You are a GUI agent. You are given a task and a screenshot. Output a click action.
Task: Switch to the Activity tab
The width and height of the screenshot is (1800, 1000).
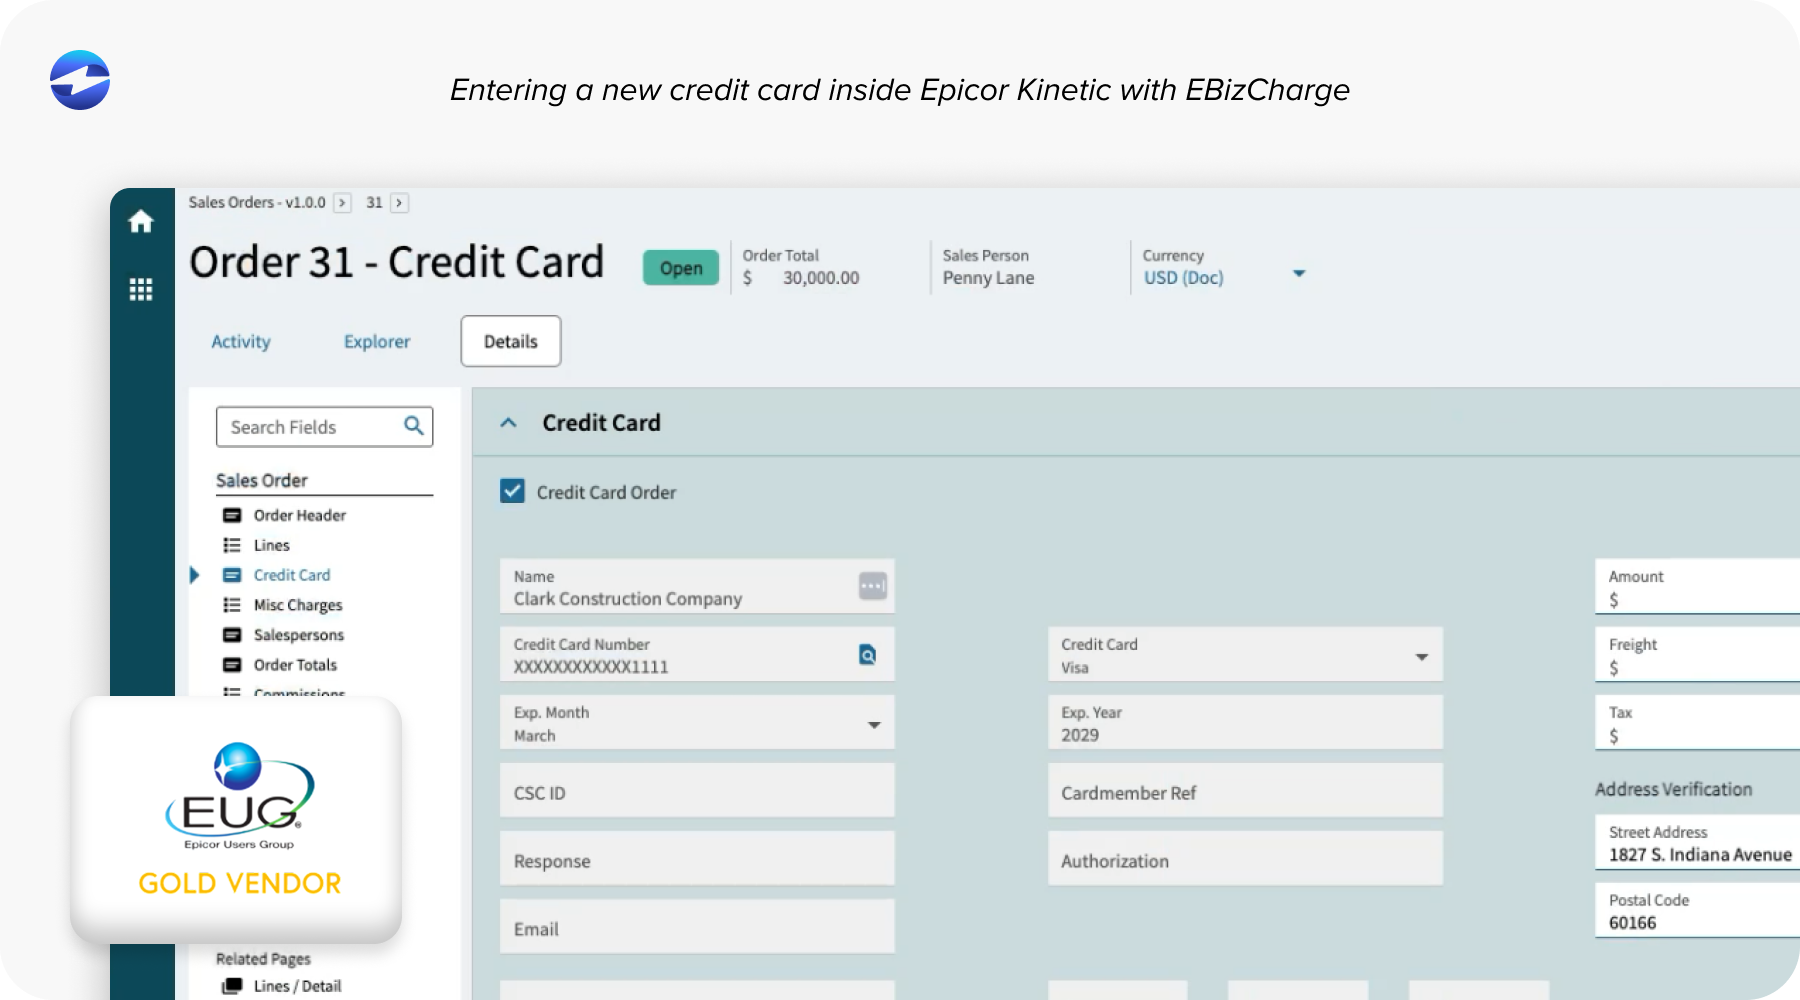pyautogui.click(x=240, y=341)
